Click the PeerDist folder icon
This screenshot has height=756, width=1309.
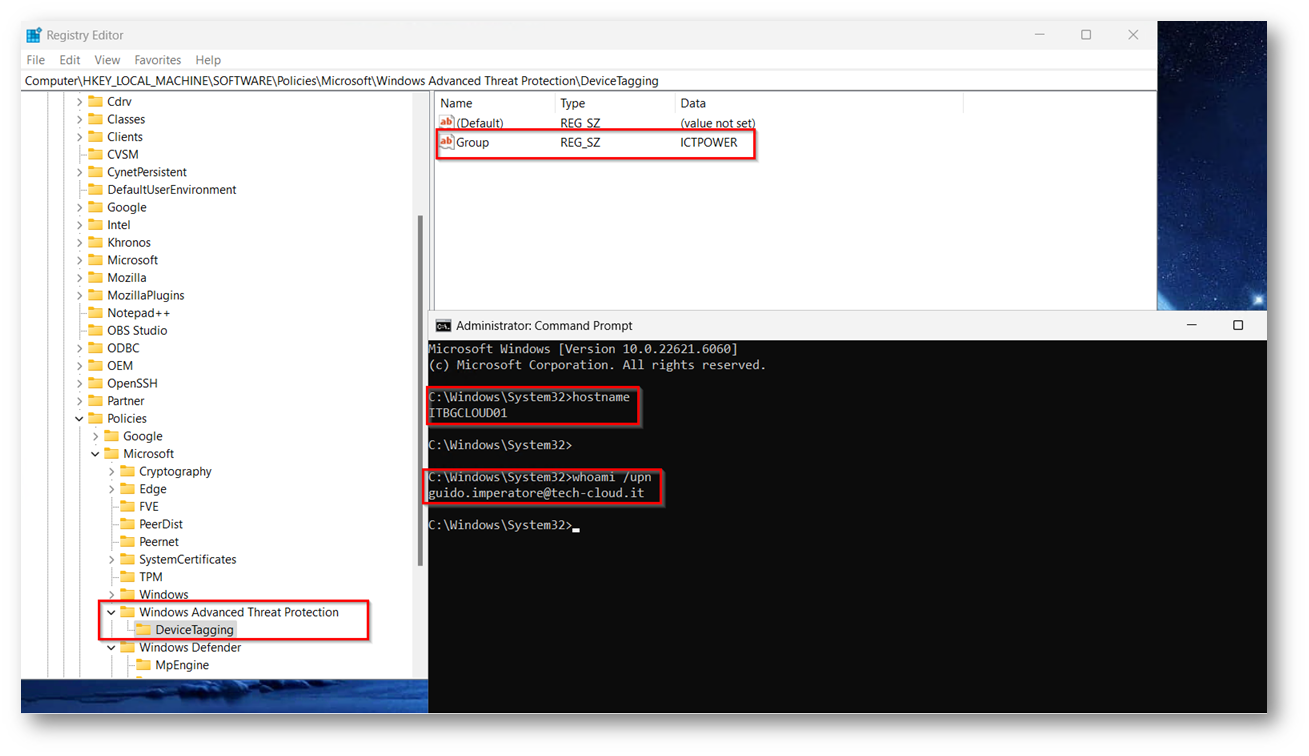128,524
